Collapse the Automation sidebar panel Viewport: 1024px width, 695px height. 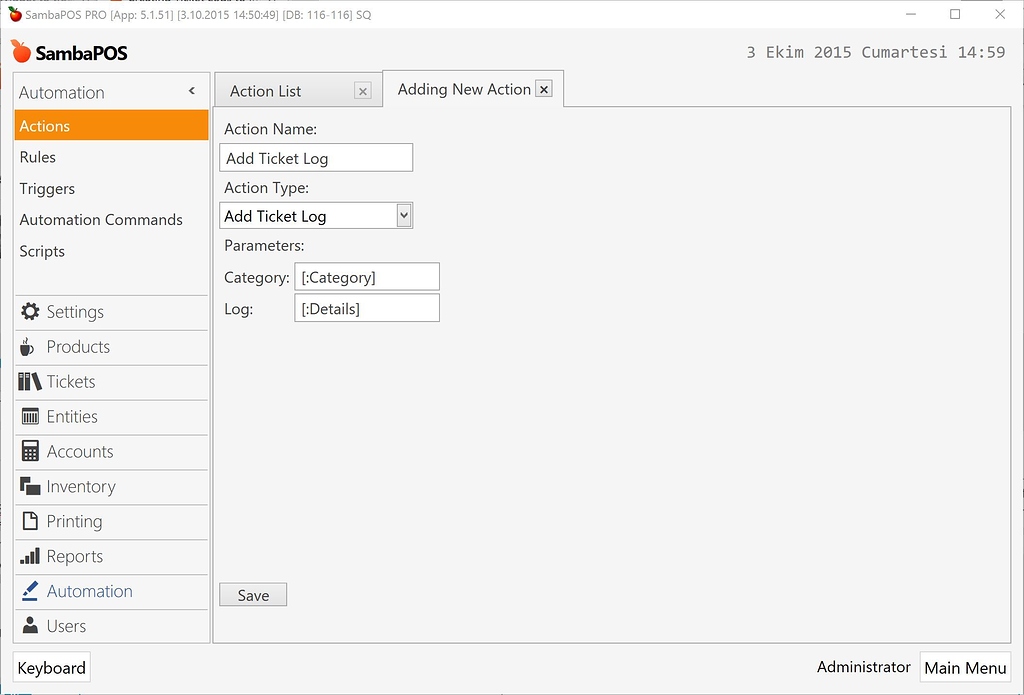191,90
